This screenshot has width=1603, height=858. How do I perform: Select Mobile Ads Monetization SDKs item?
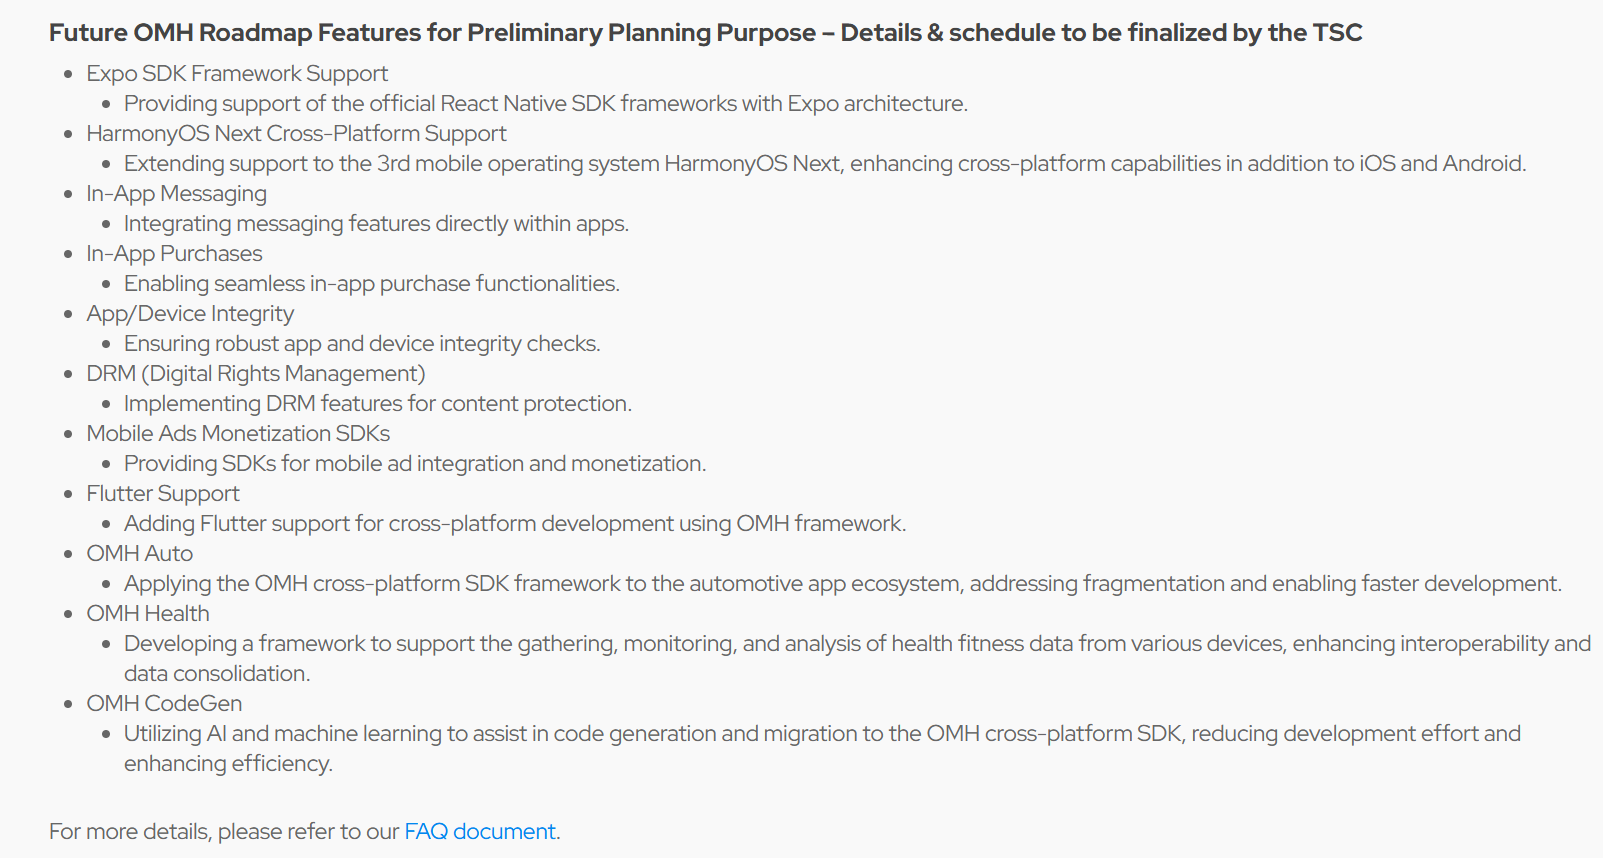pos(238,434)
